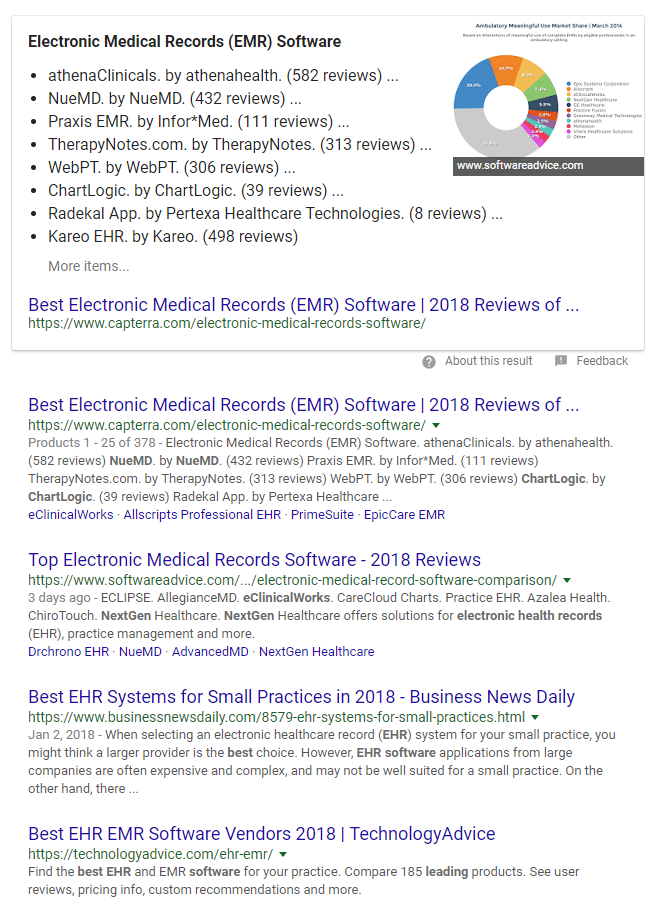This screenshot has height=918, width=661.
Task: Open Top Electronic Medical Records Software result
Action: click(x=254, y=559)
